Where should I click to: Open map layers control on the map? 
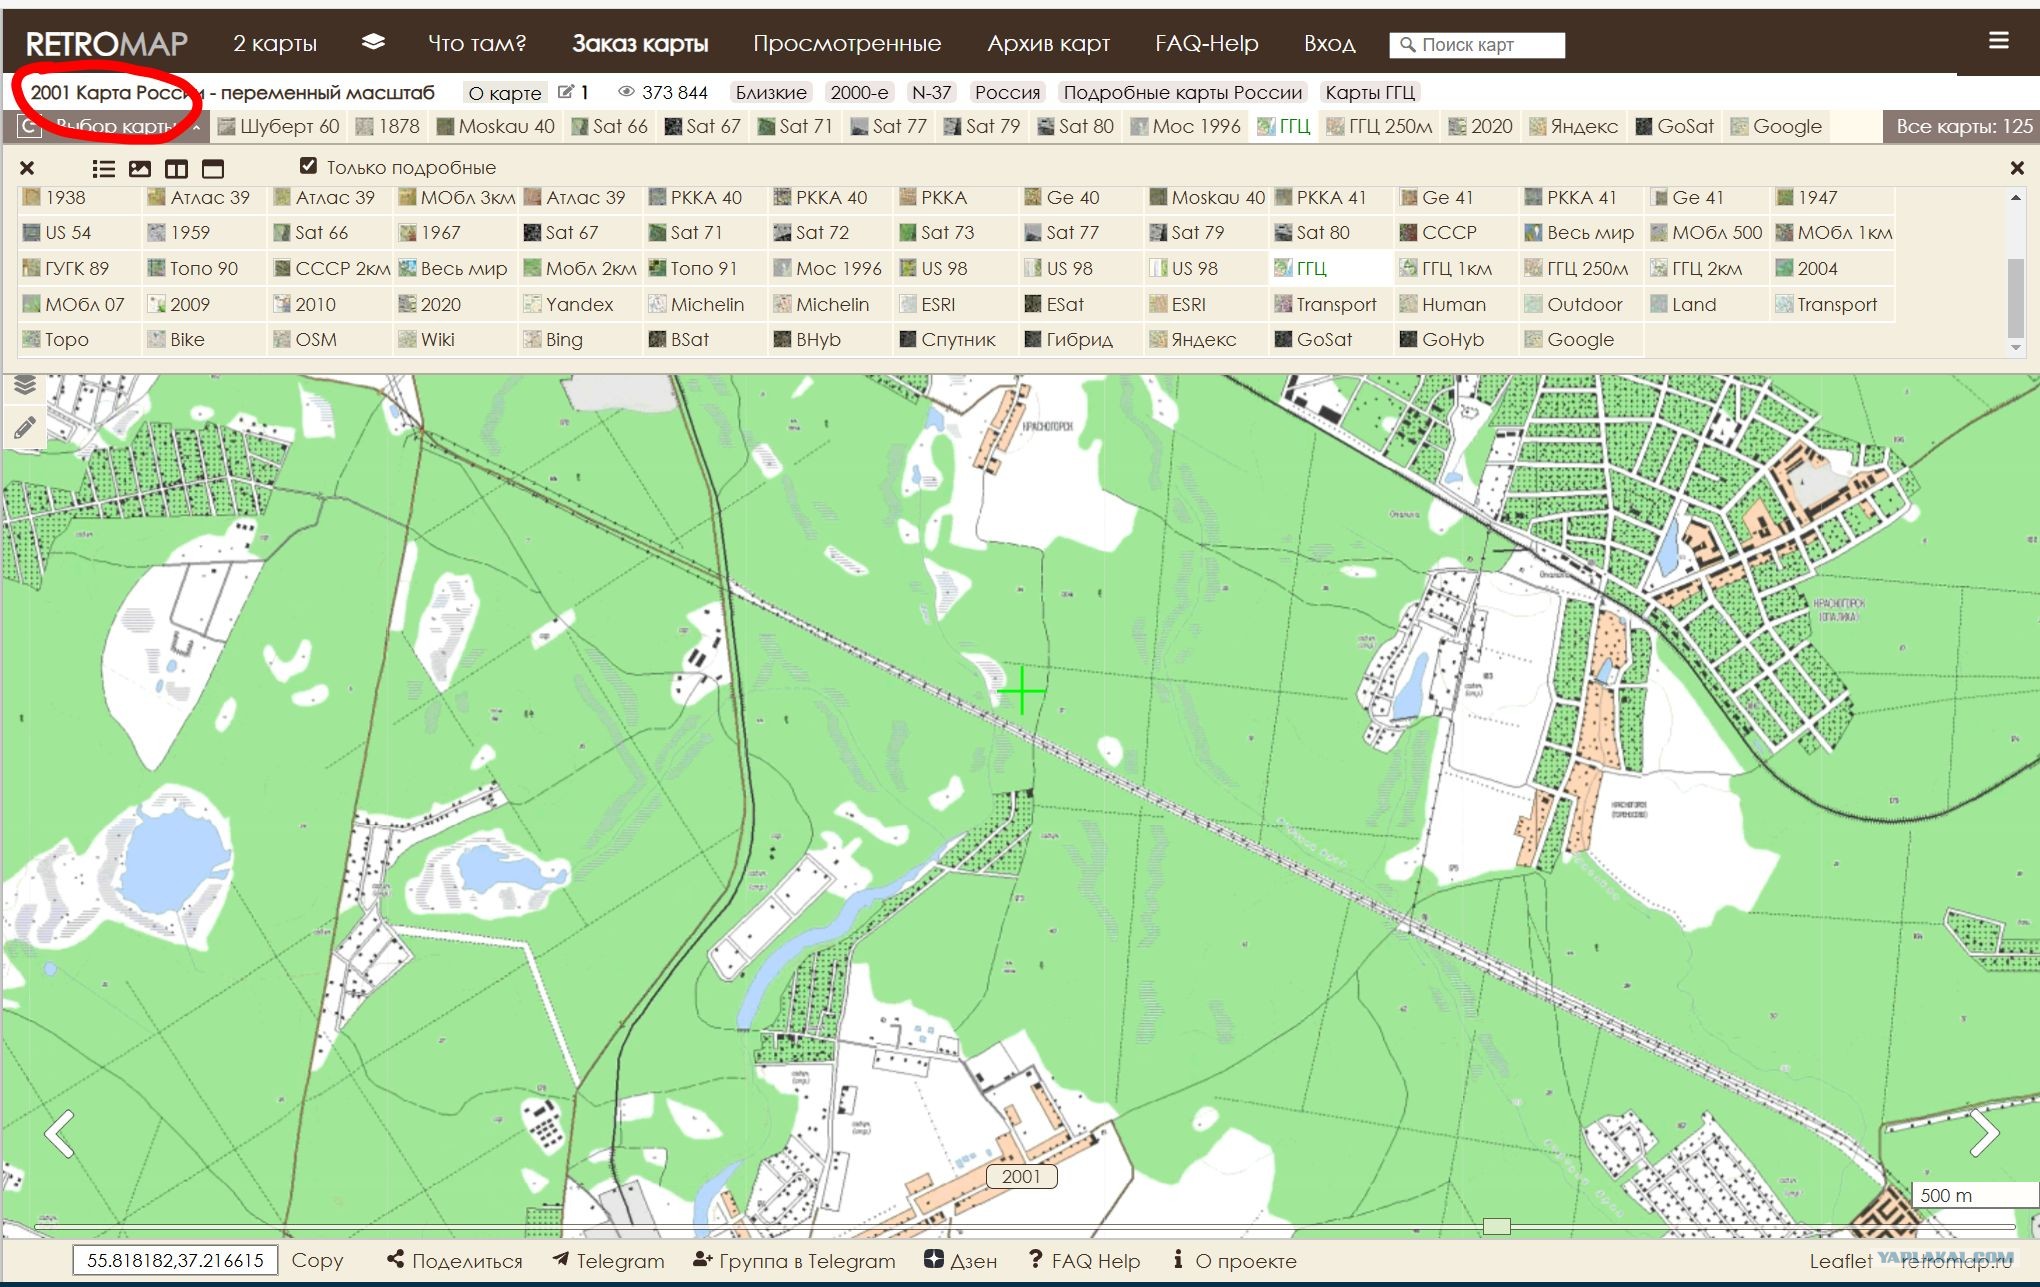[x=25, y=385]
